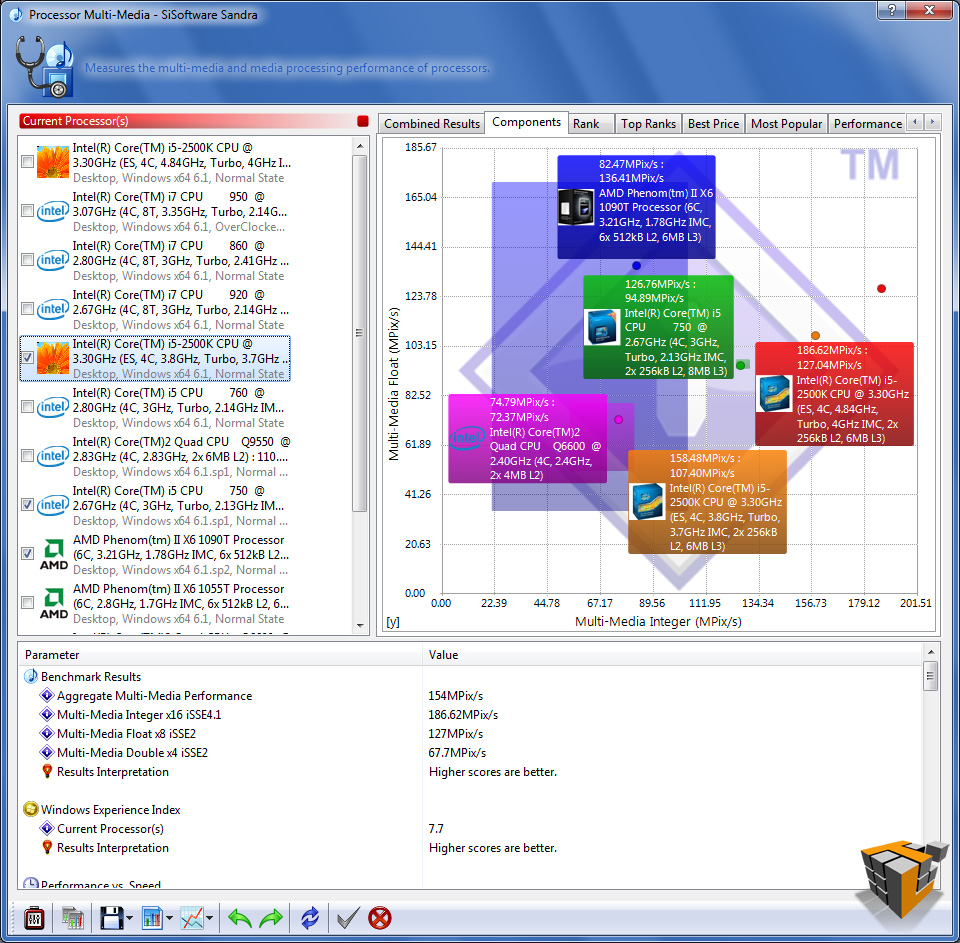Click the orange i5-2500K 3.8GHz chart label box
960x943 pixels.
pos(707,502)
